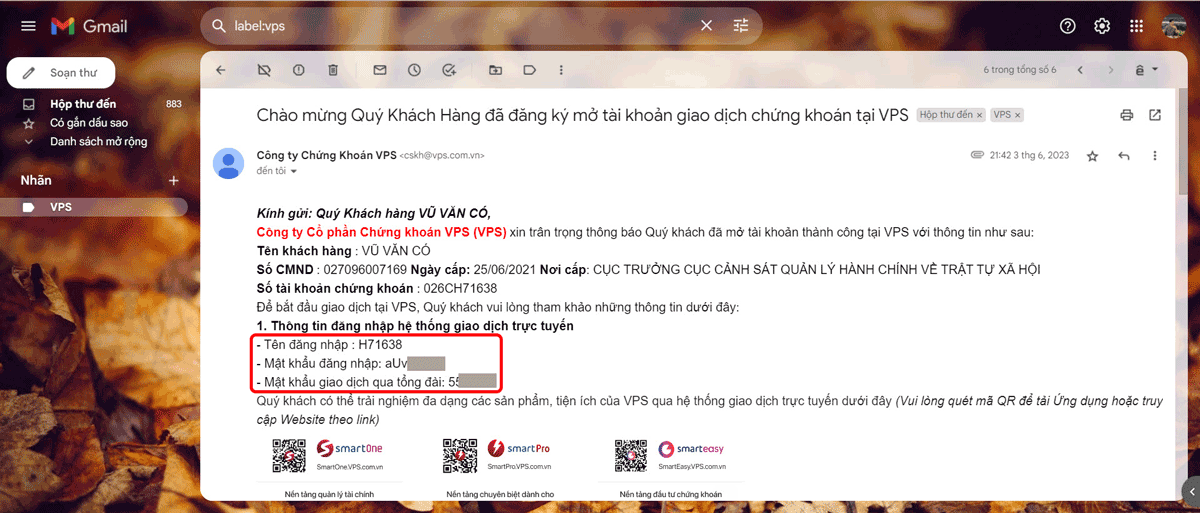Print the email using printer icon
Screen dimensions: 1200x513
pyautogui.click(x=1127, y=115)
